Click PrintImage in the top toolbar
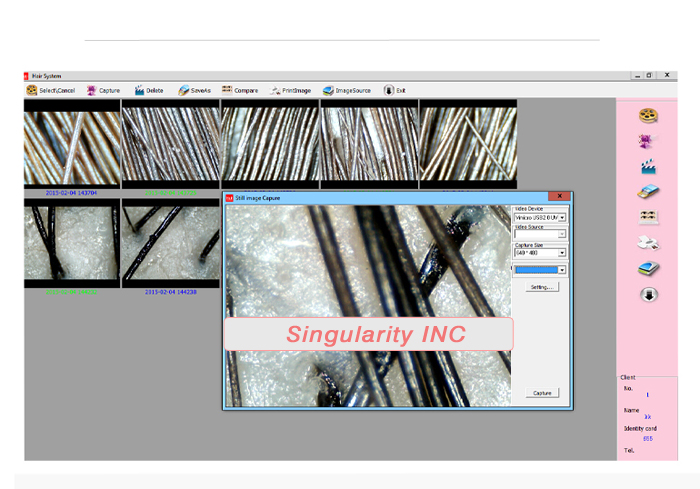This screenshot has width=700, height=489. 290,90
